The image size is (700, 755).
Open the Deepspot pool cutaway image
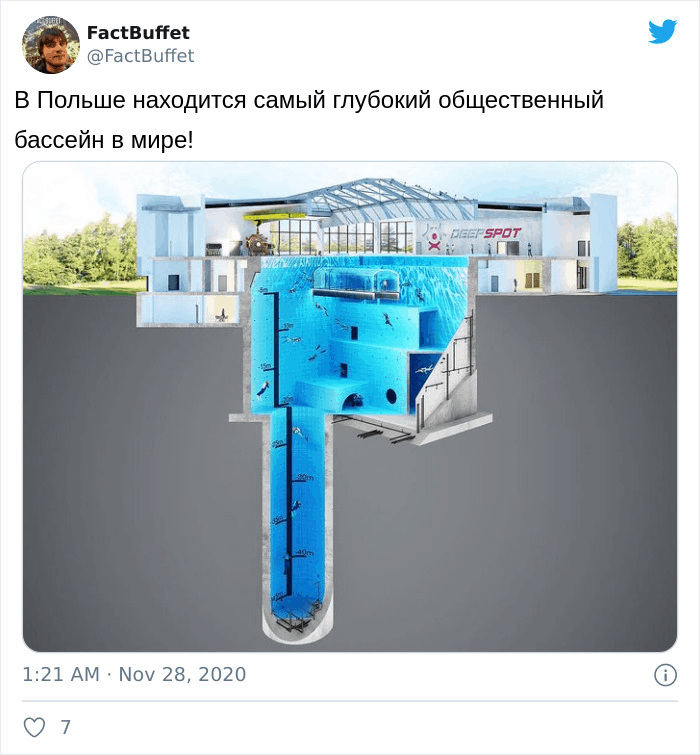tap(350, 407)
